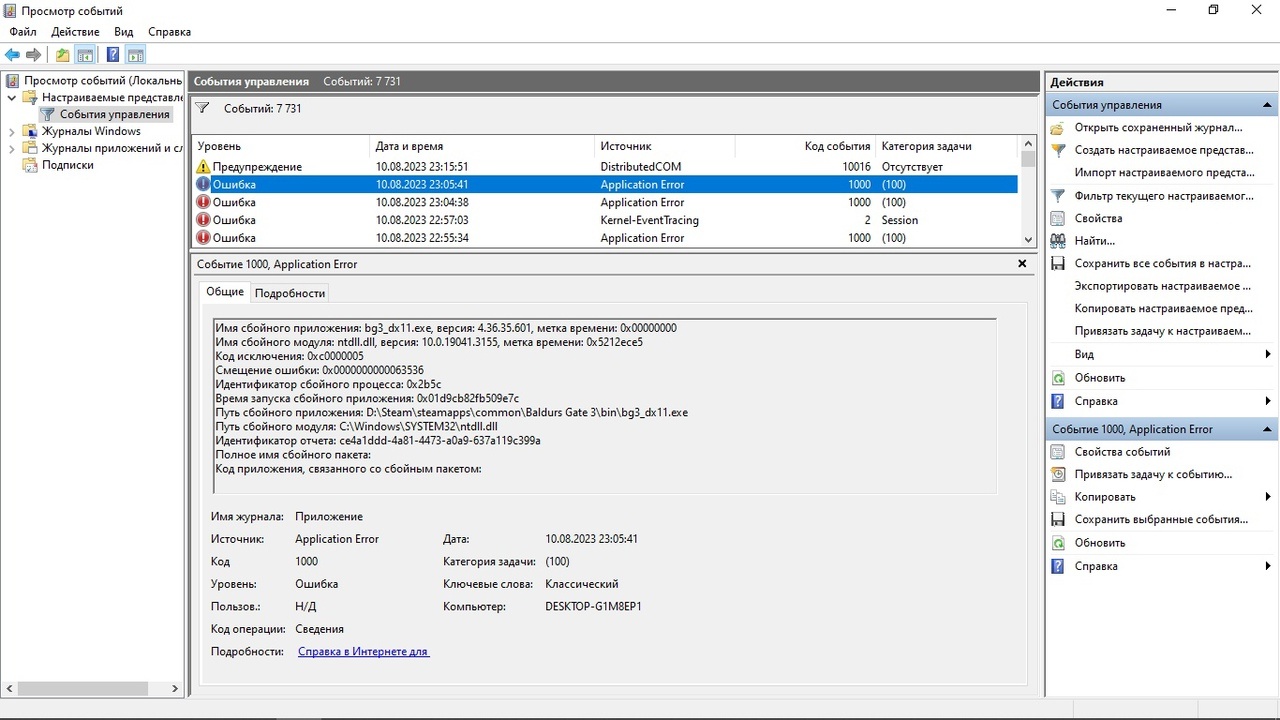Click the Найти binoculars icon

(x=1058, y=241)
